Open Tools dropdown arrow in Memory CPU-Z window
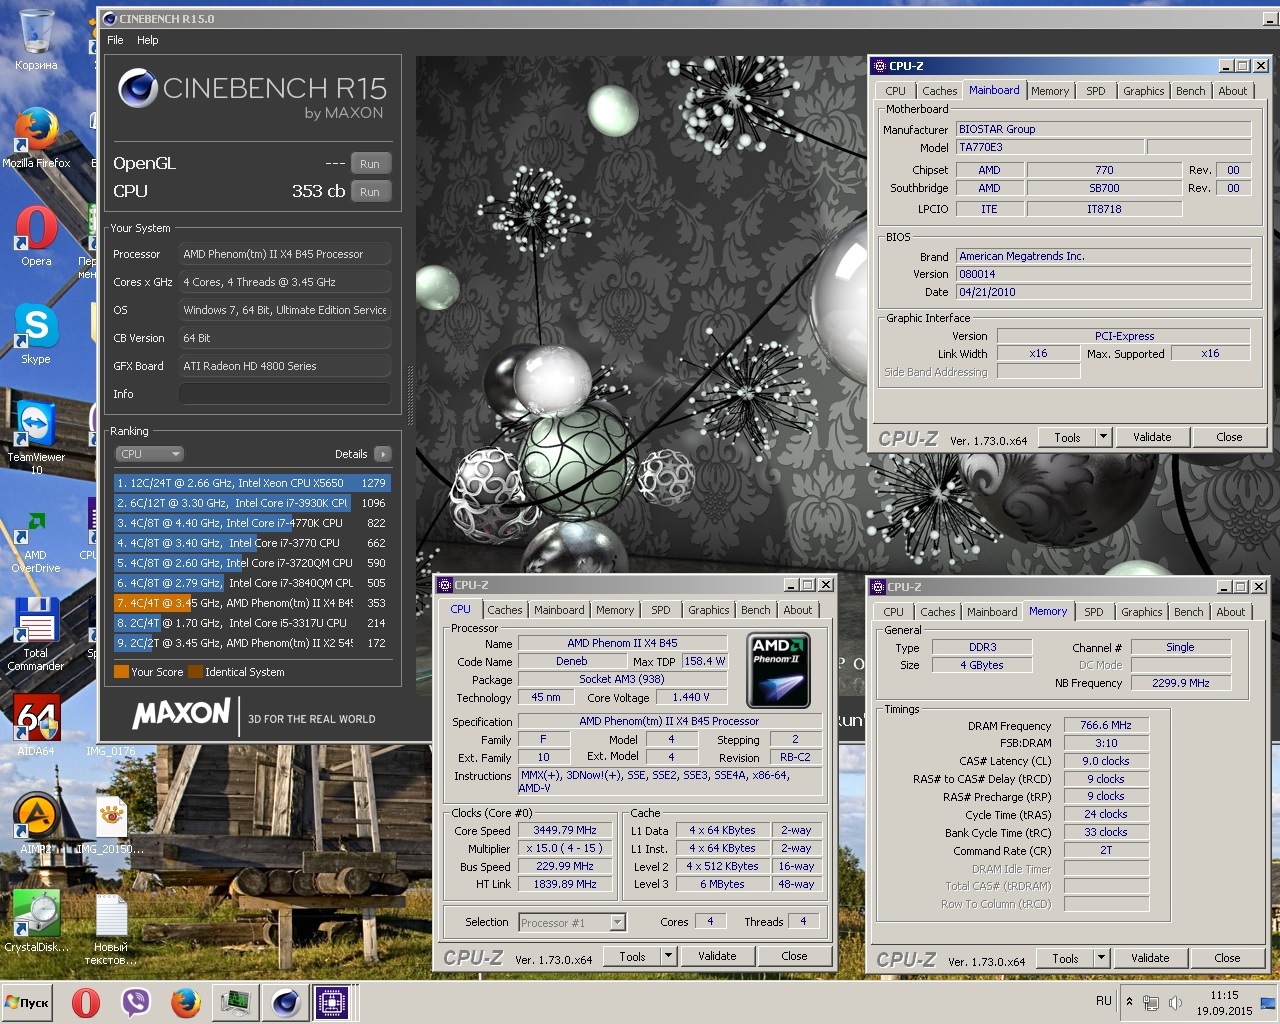Screen dimensions: 1280x1024 (x=1101, y=958)
